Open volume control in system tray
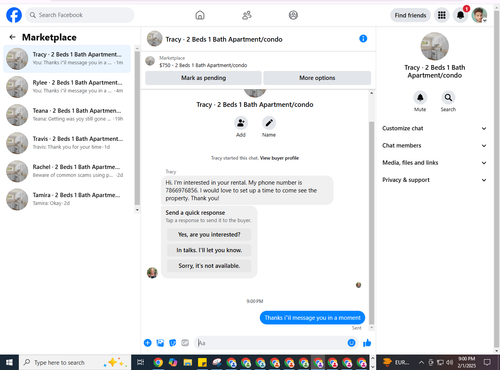Image resolution: width=500 pixels, height=370 pixels. [450, 362]
